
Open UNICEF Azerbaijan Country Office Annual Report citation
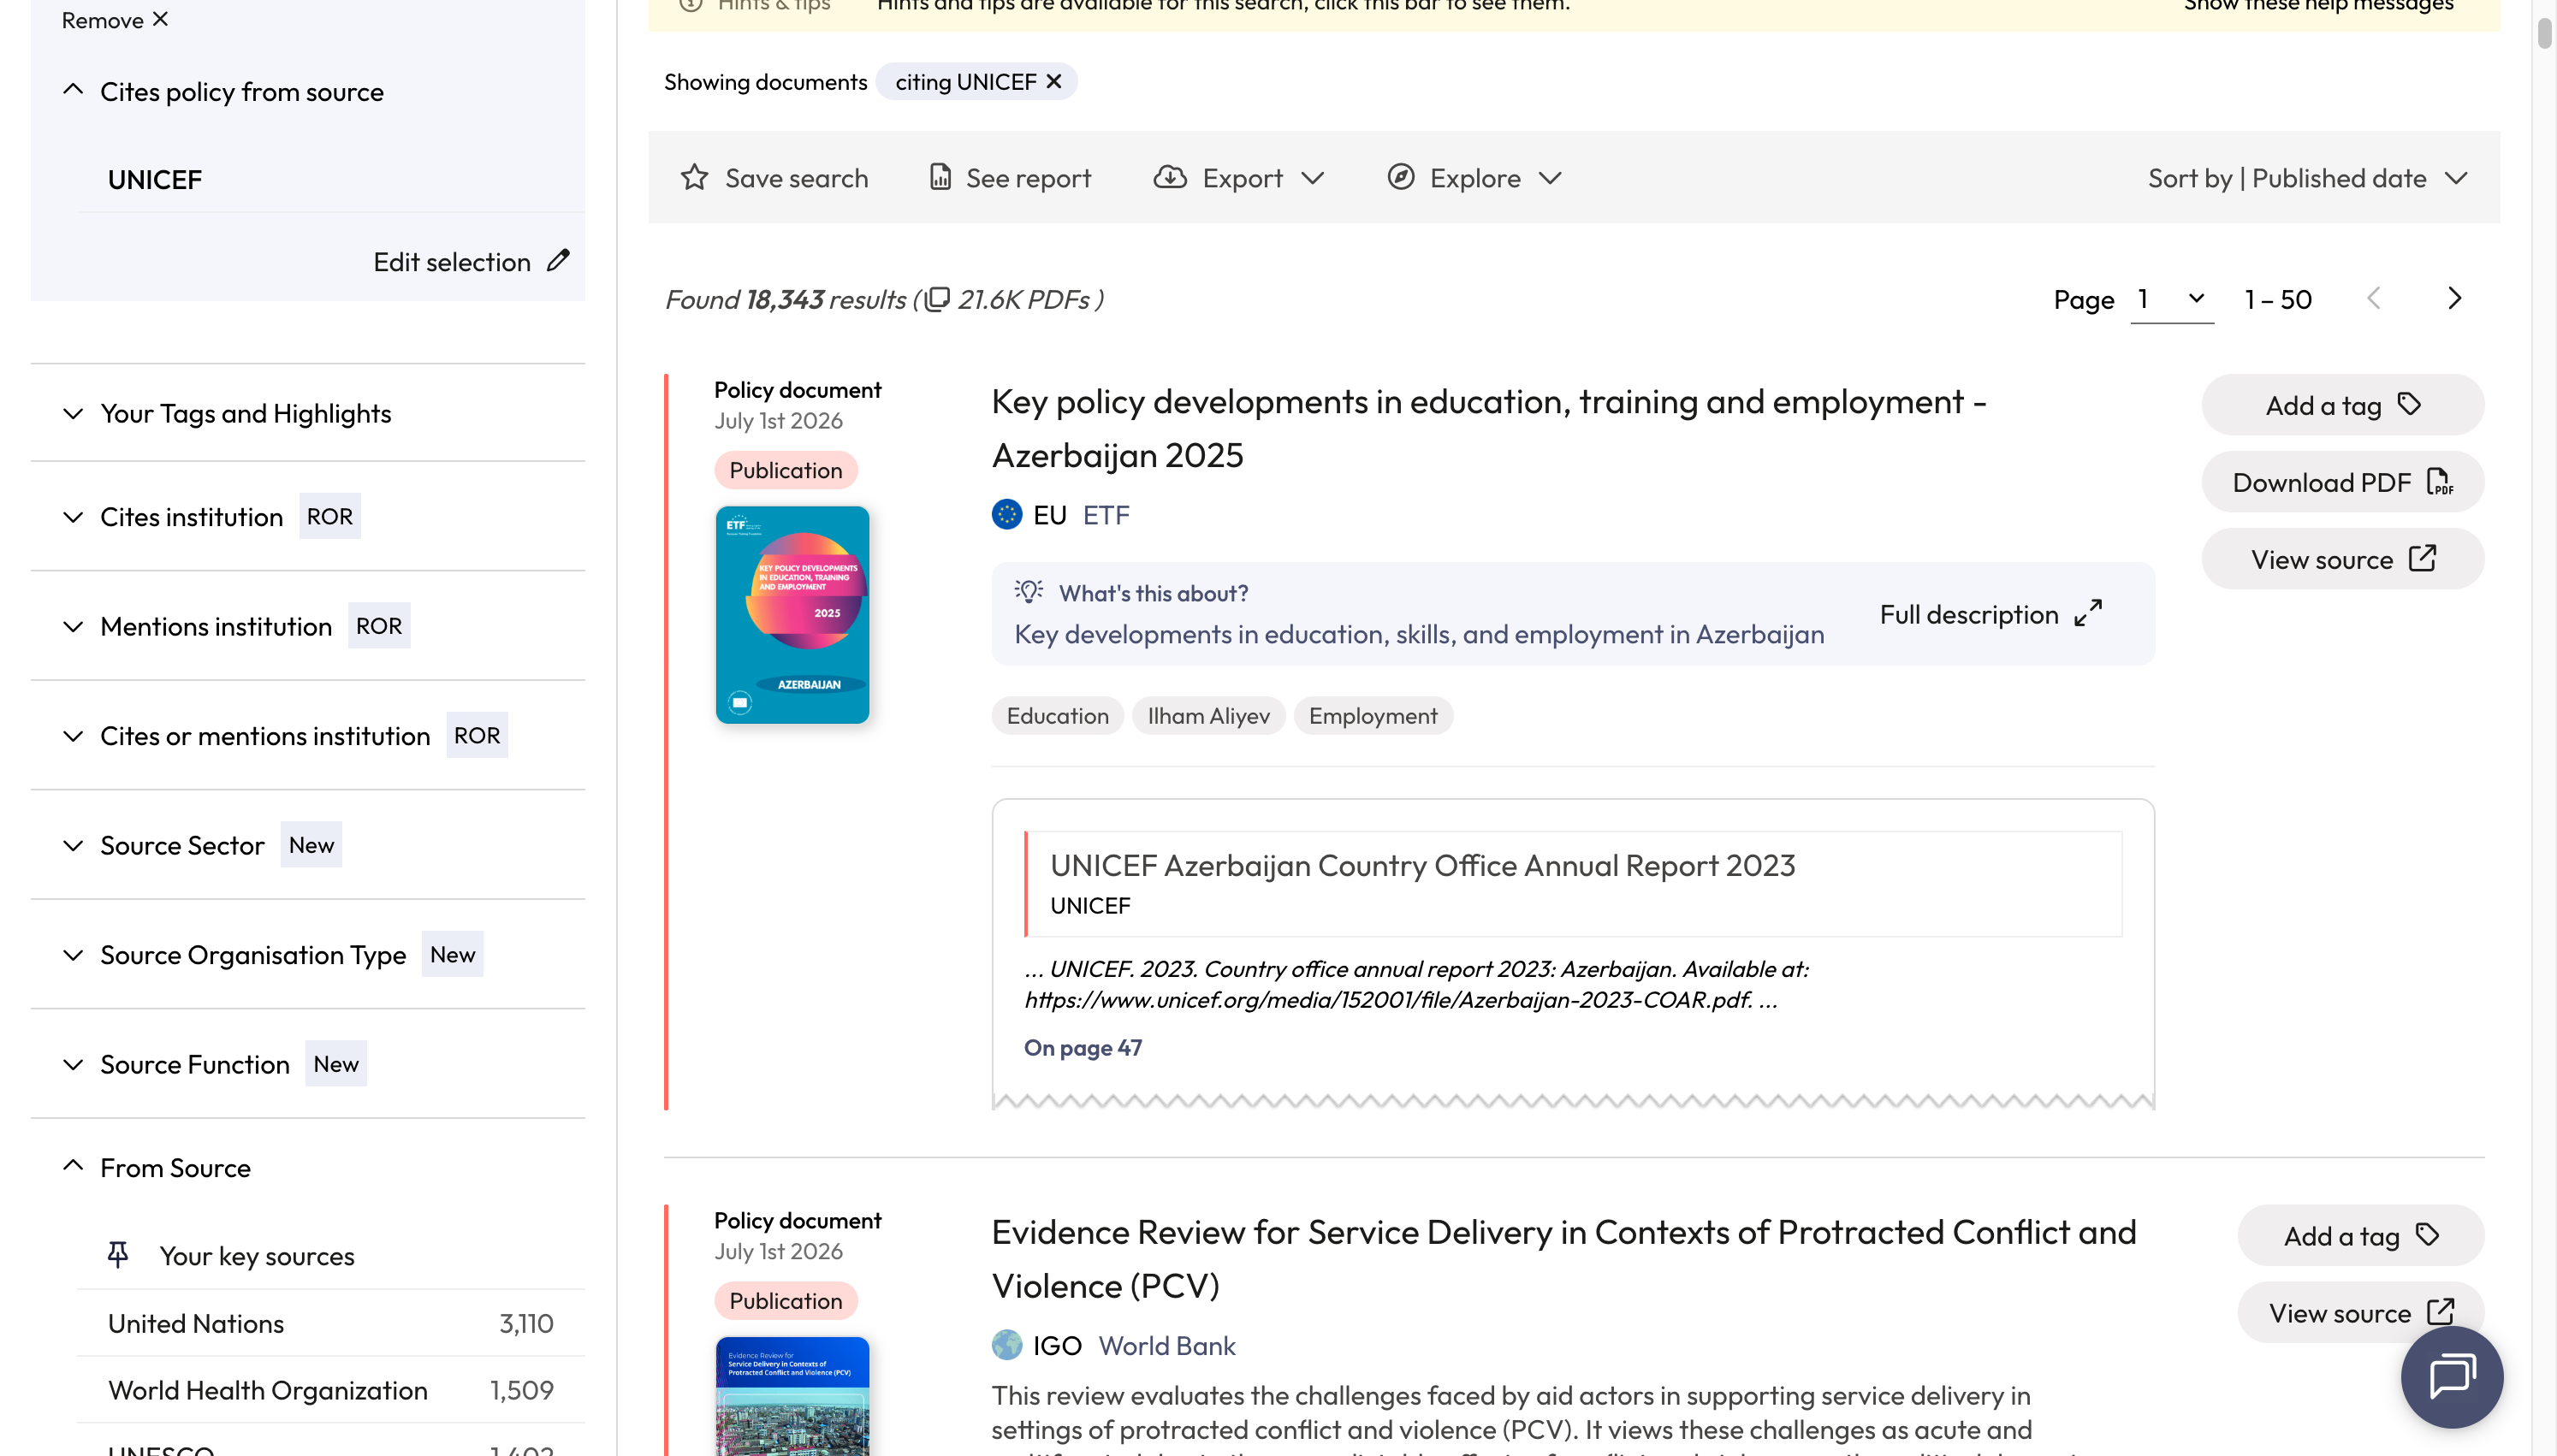[1422, 865]
